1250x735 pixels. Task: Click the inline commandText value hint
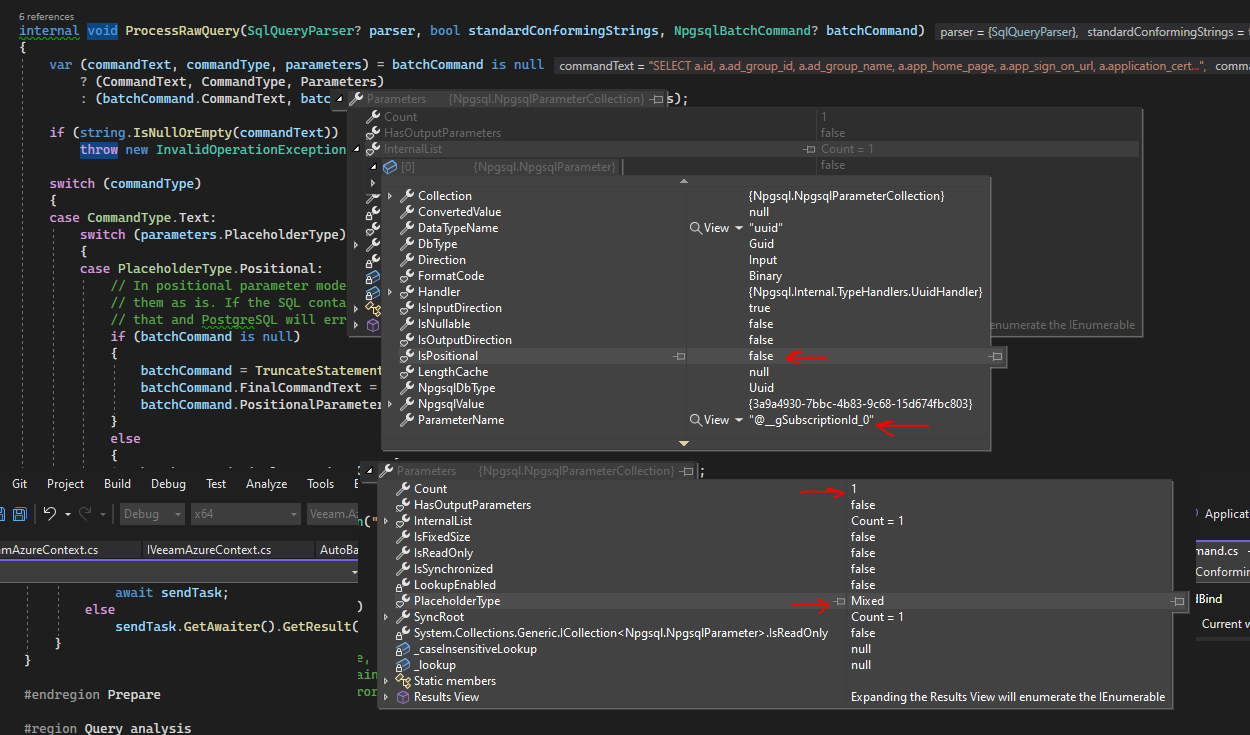click(882, 66)
